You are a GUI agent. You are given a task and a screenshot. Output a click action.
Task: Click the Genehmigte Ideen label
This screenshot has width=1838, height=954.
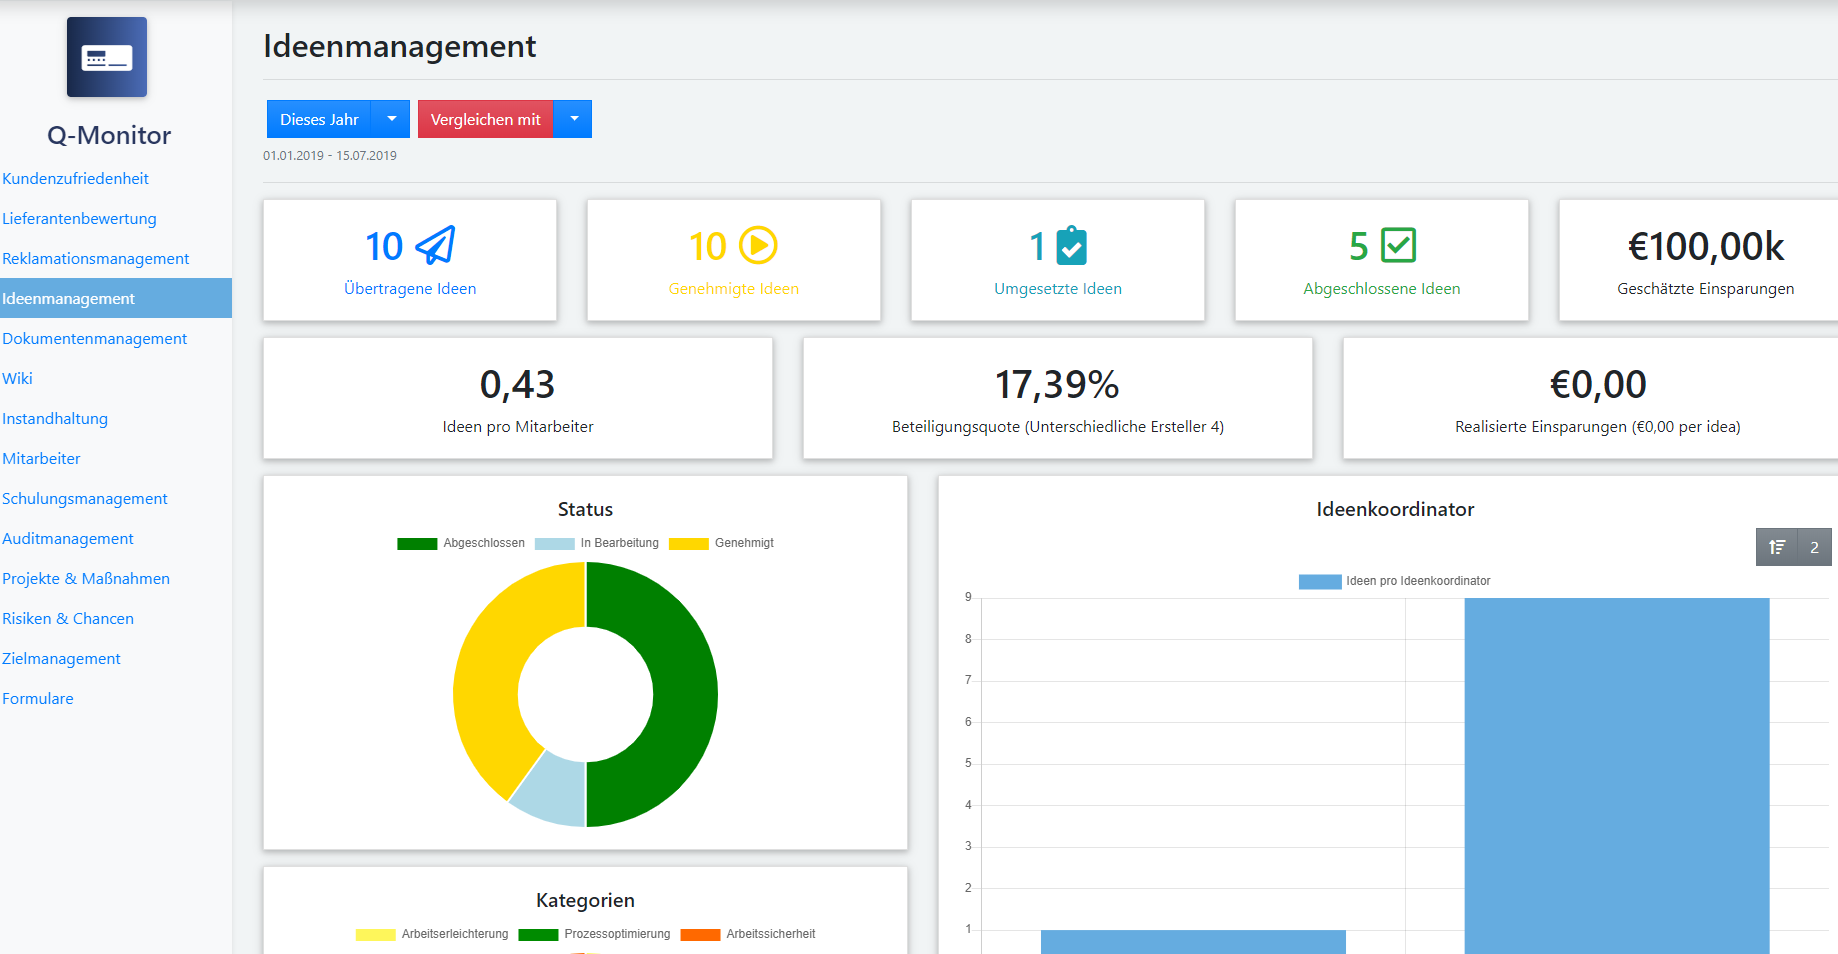734,288
